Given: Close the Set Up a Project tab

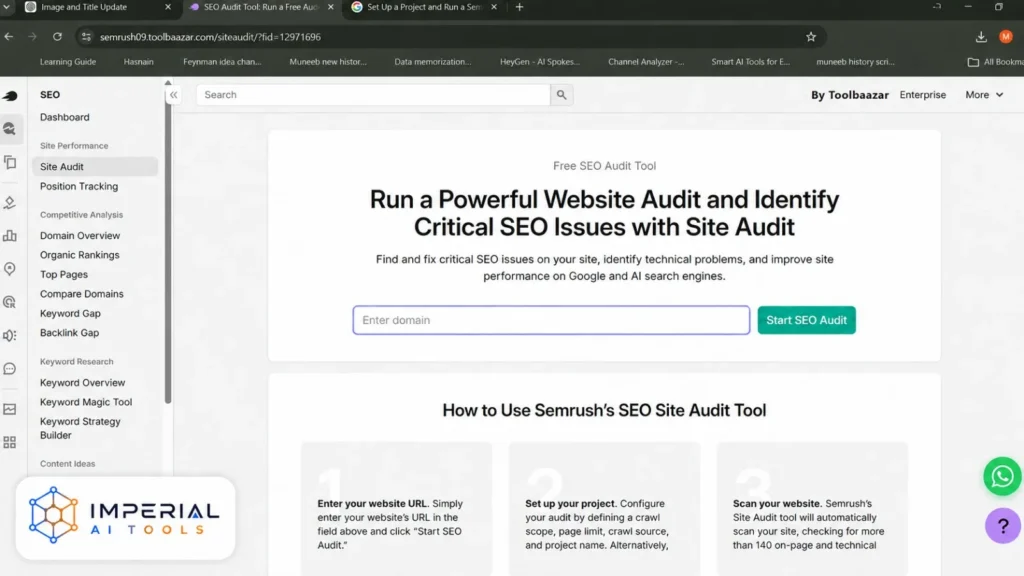Looking at the screenshot, I should tap(494, 7).
